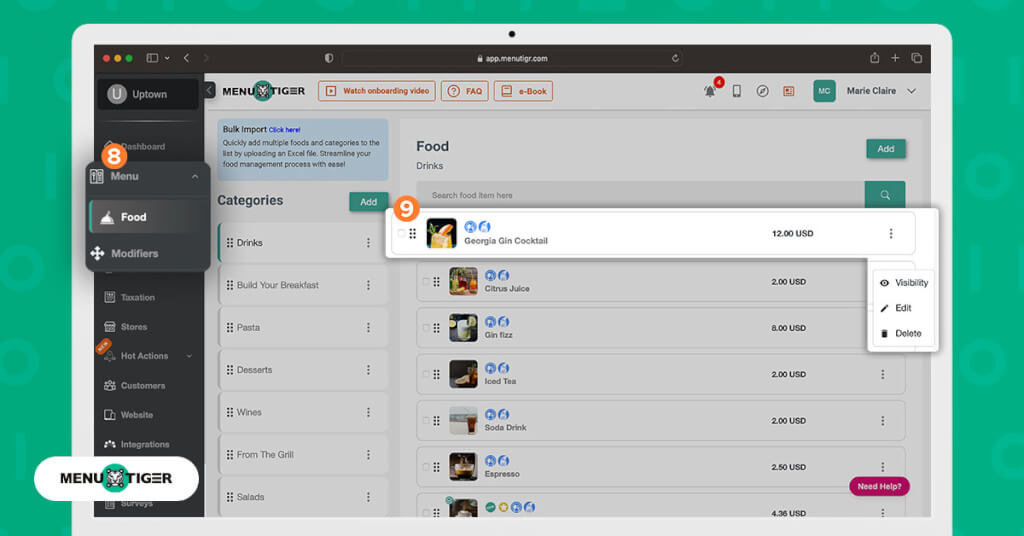
Task: Click the Need Help? button
Action: [x=879, y=486]
